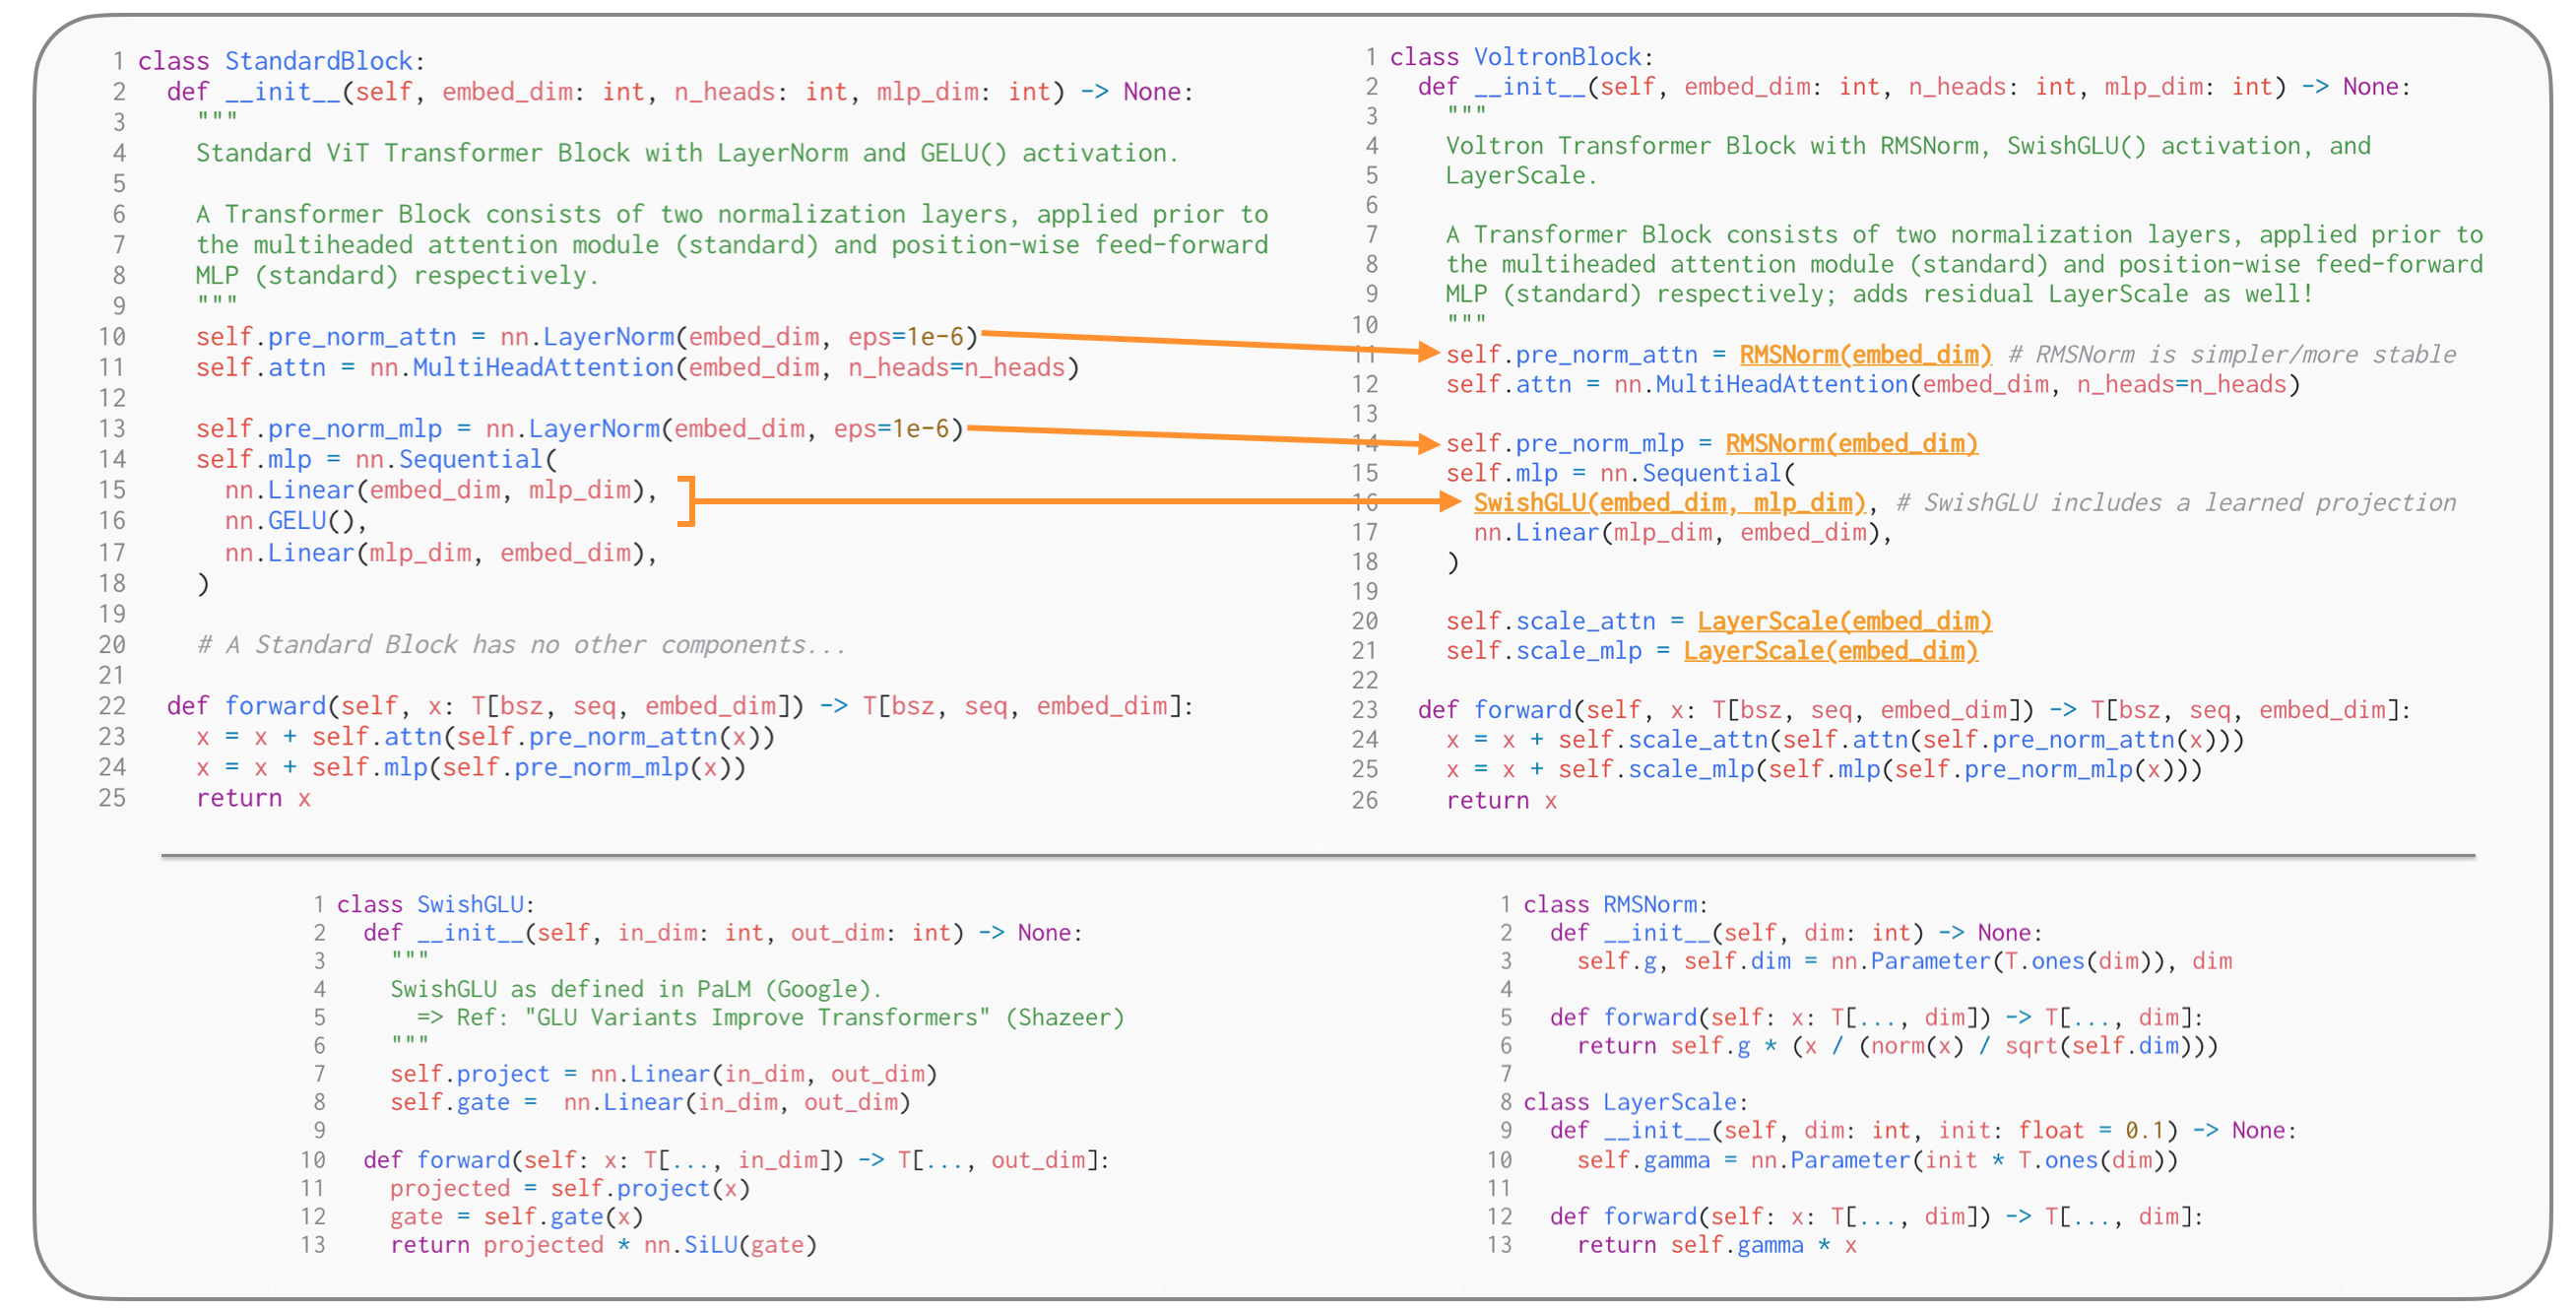
Task: Click the LayerScale class definition name
Action: [1669, 1103]
